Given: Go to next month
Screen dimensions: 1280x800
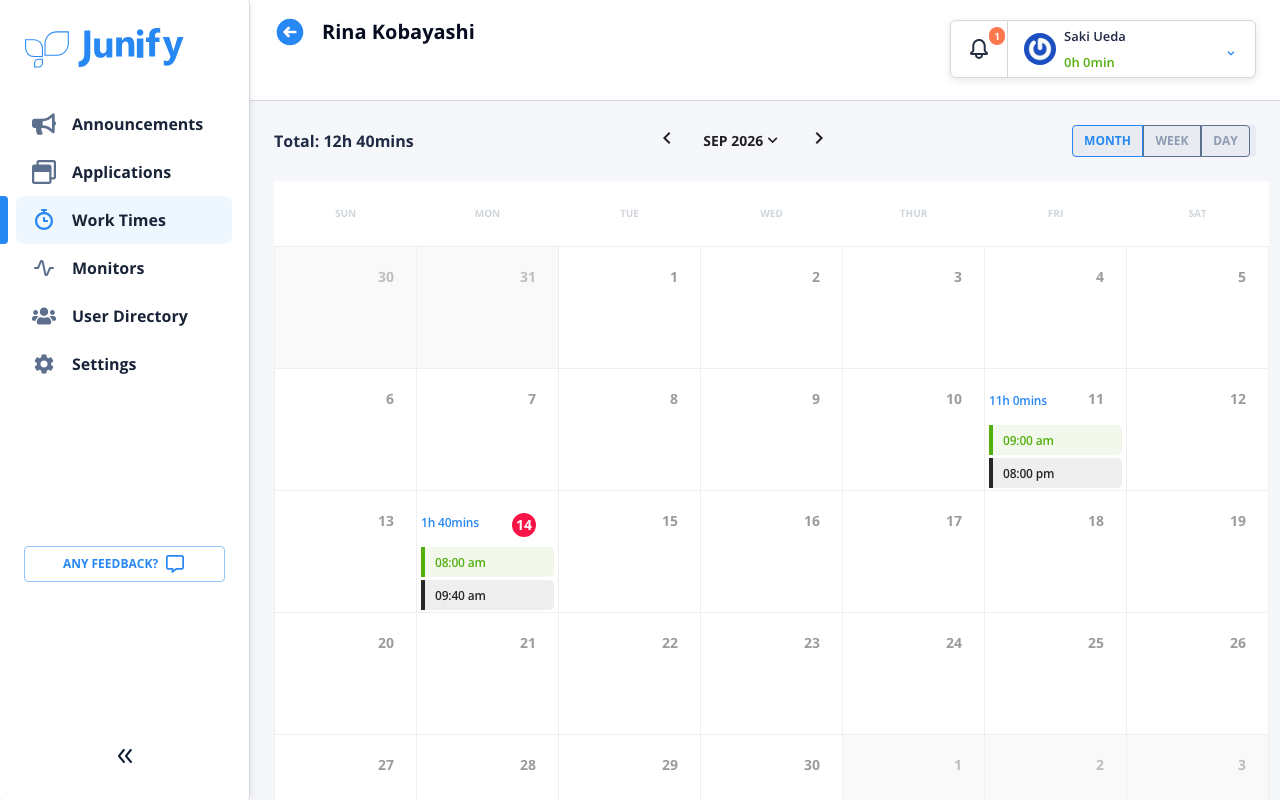Looking at the screenshot, I should [819, 138].
